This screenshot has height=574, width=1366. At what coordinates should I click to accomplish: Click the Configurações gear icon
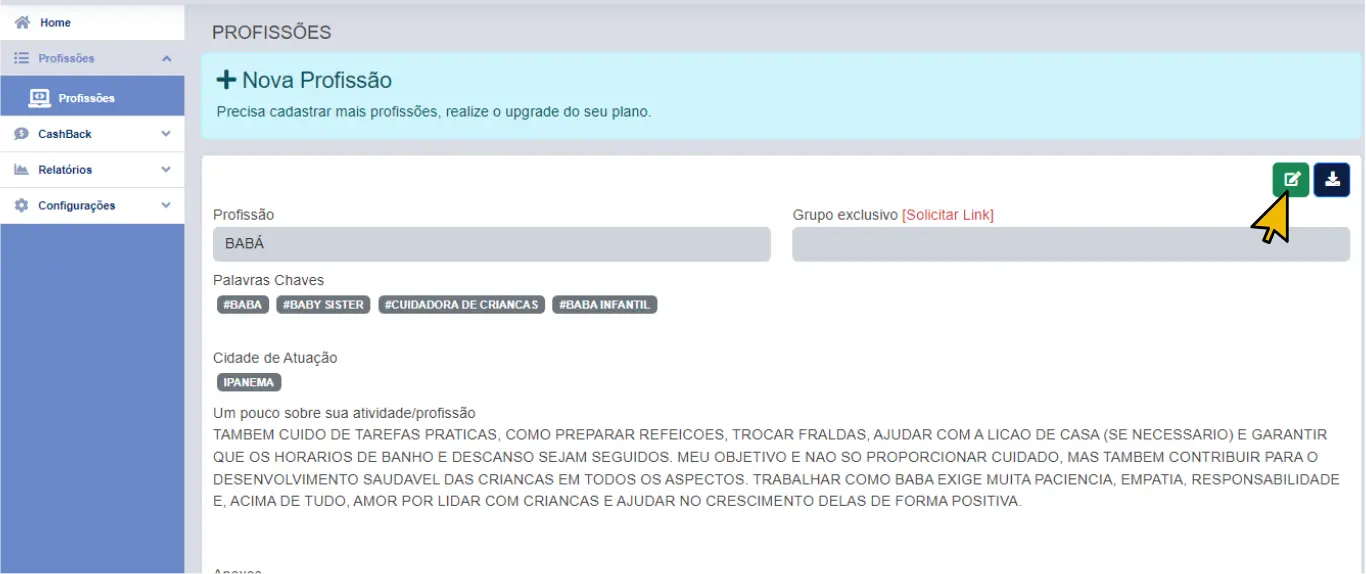[x=22, y=206]
